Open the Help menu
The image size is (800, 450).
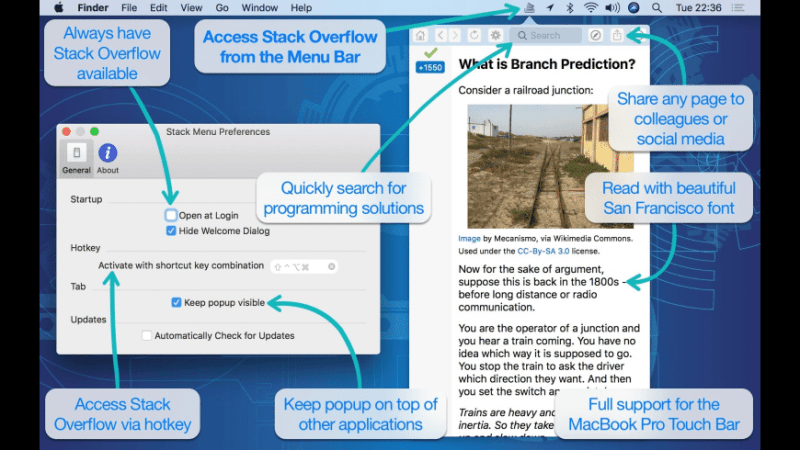[x=301, y=8]
